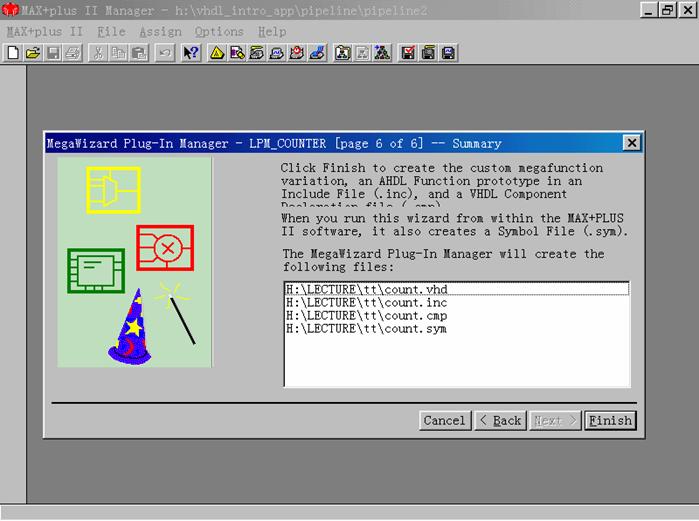
Task: Minimize the MAX+plus II Manager window
Action: tap(649, 10)
